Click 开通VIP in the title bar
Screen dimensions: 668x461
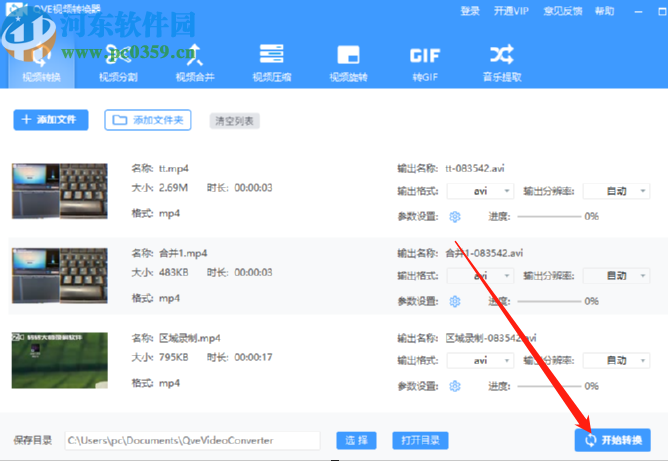(x=511, y=11)
